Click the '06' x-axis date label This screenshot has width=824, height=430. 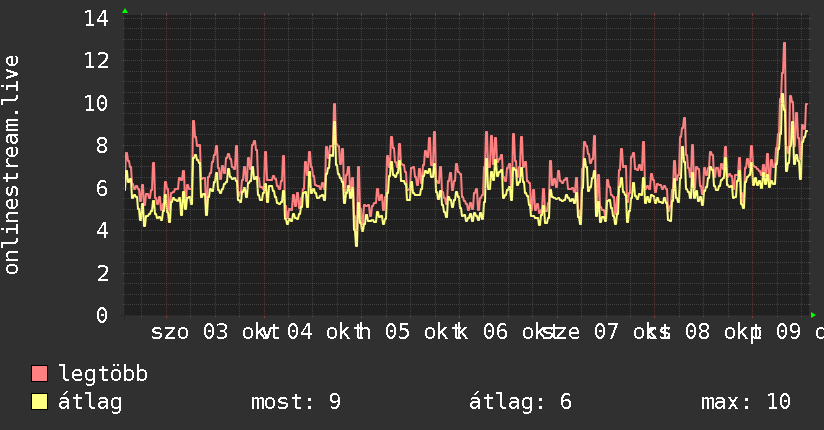click(x=496, y=332)
